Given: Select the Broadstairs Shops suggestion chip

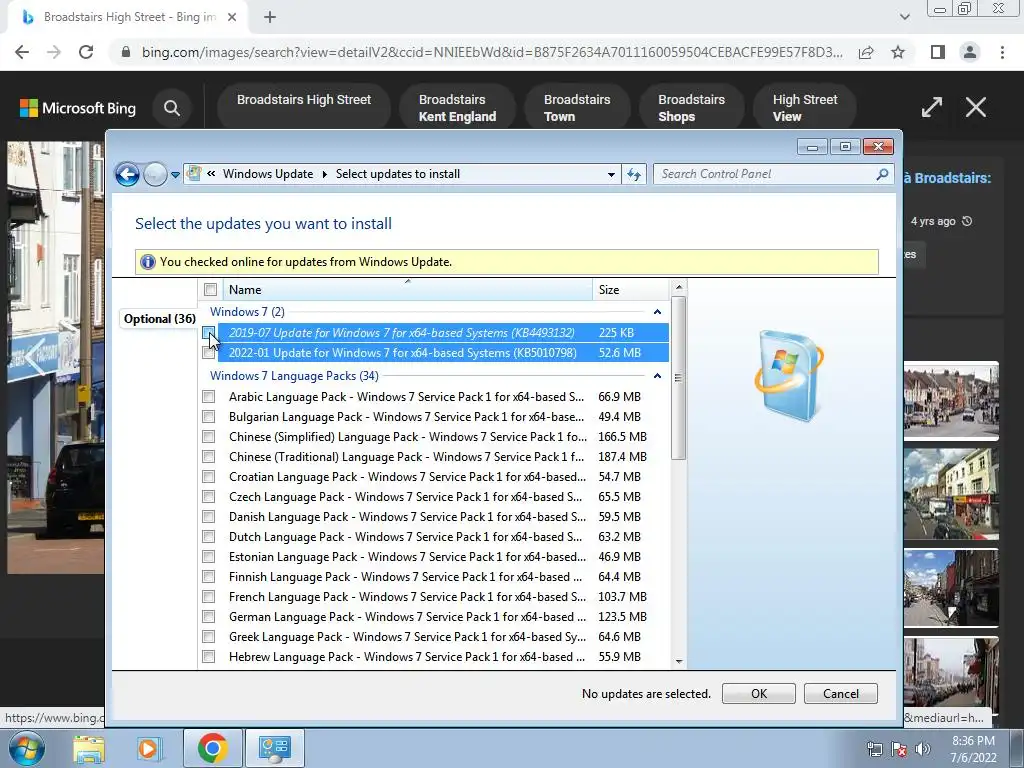Looking at the screenshot, I should [x=692, y=108].
